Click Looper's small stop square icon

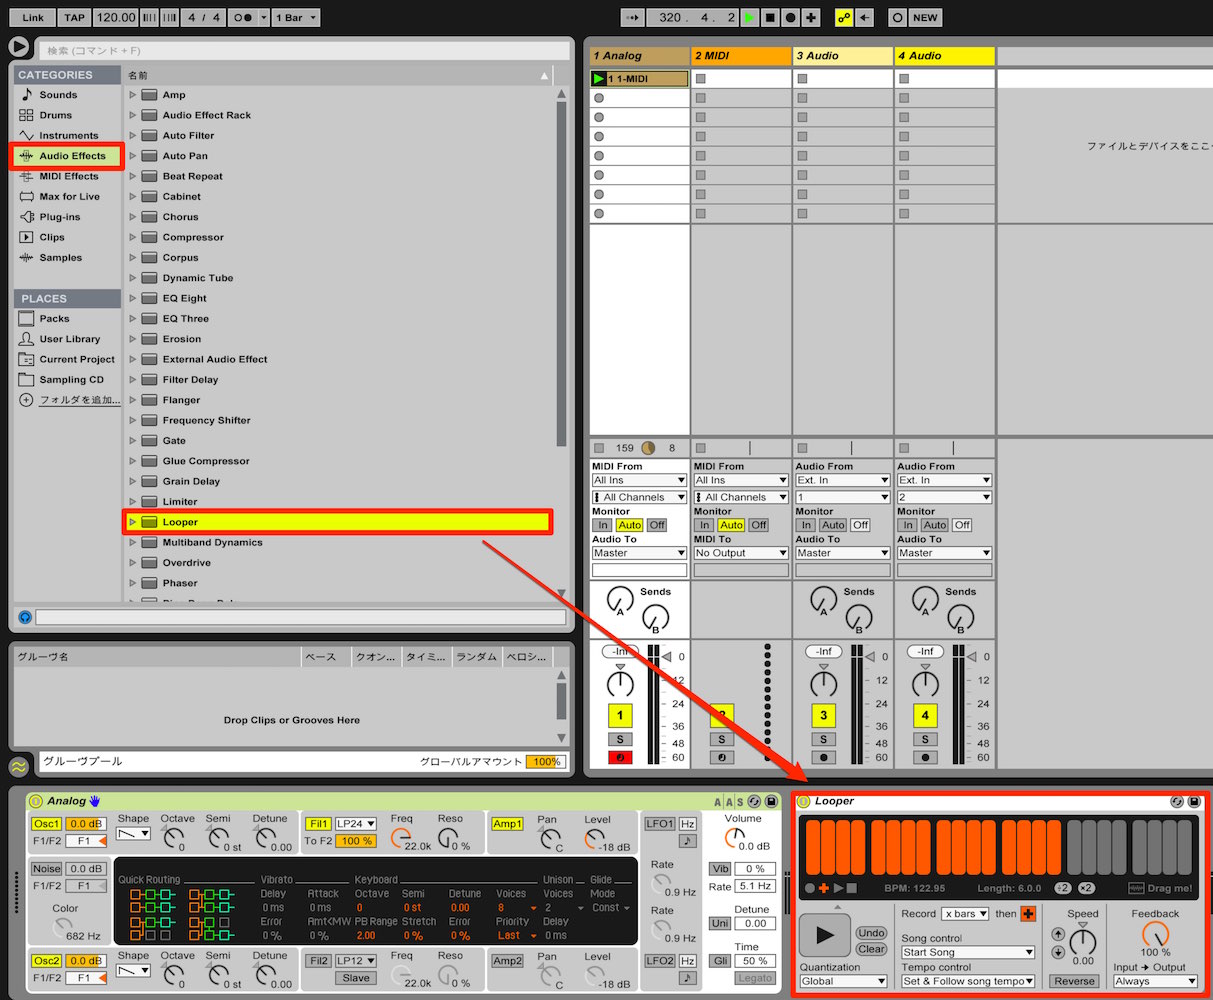click(x=851, y=888)
